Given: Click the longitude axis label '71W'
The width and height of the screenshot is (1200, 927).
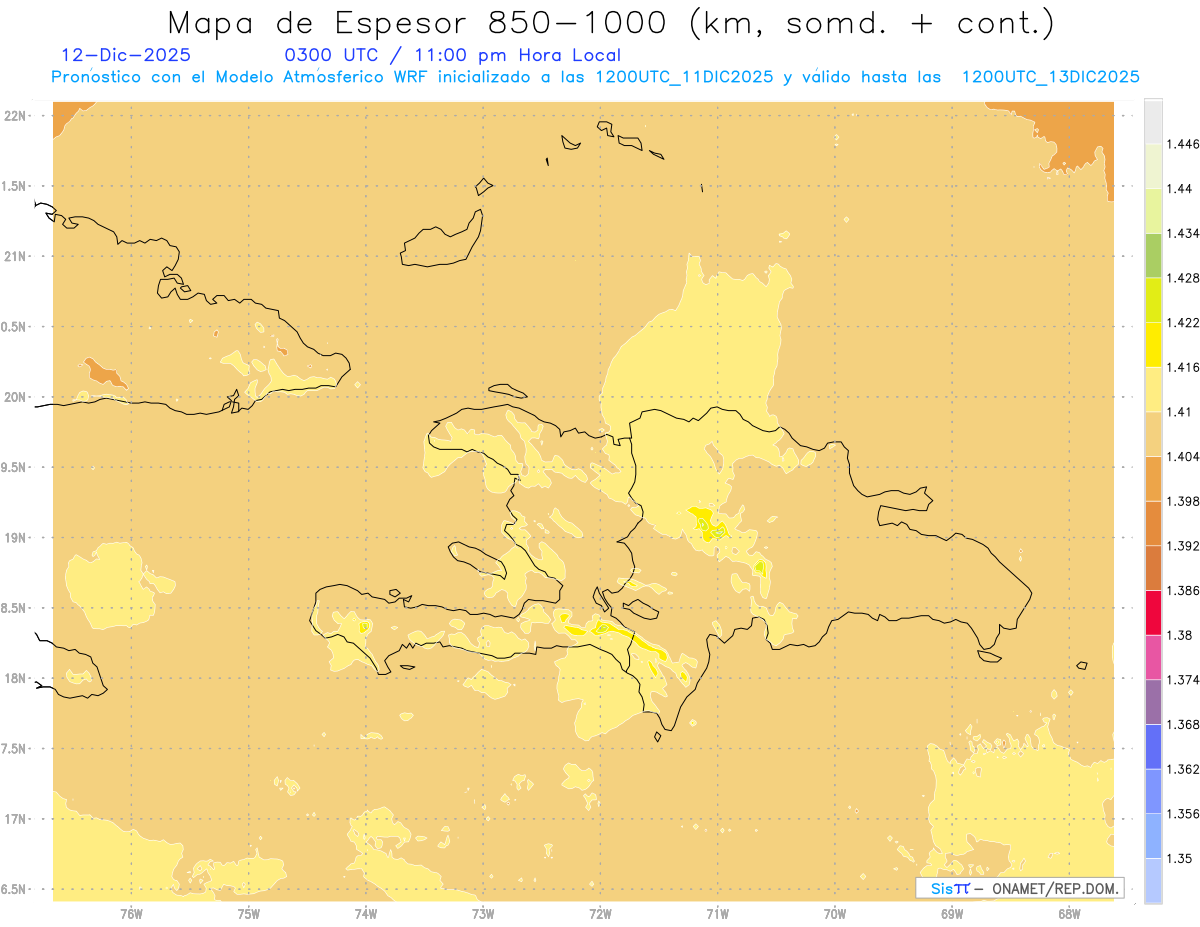Looking at the screenshot, I should [x=717, y=913].
